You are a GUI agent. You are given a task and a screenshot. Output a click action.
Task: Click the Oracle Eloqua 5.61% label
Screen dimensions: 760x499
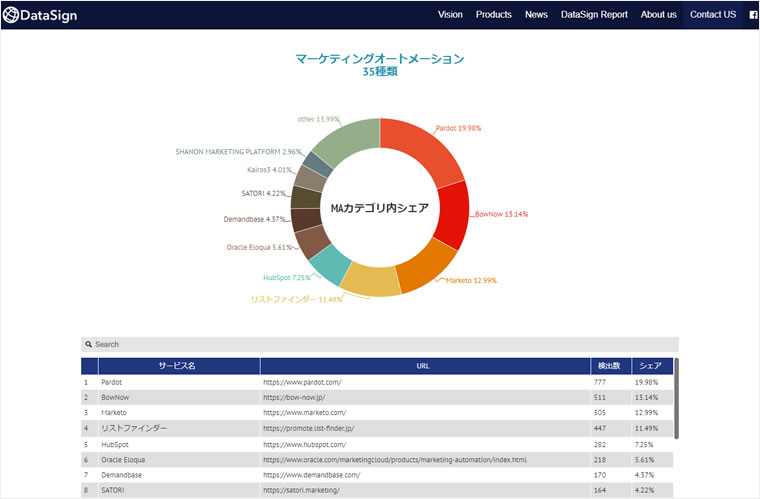point(259,247)
